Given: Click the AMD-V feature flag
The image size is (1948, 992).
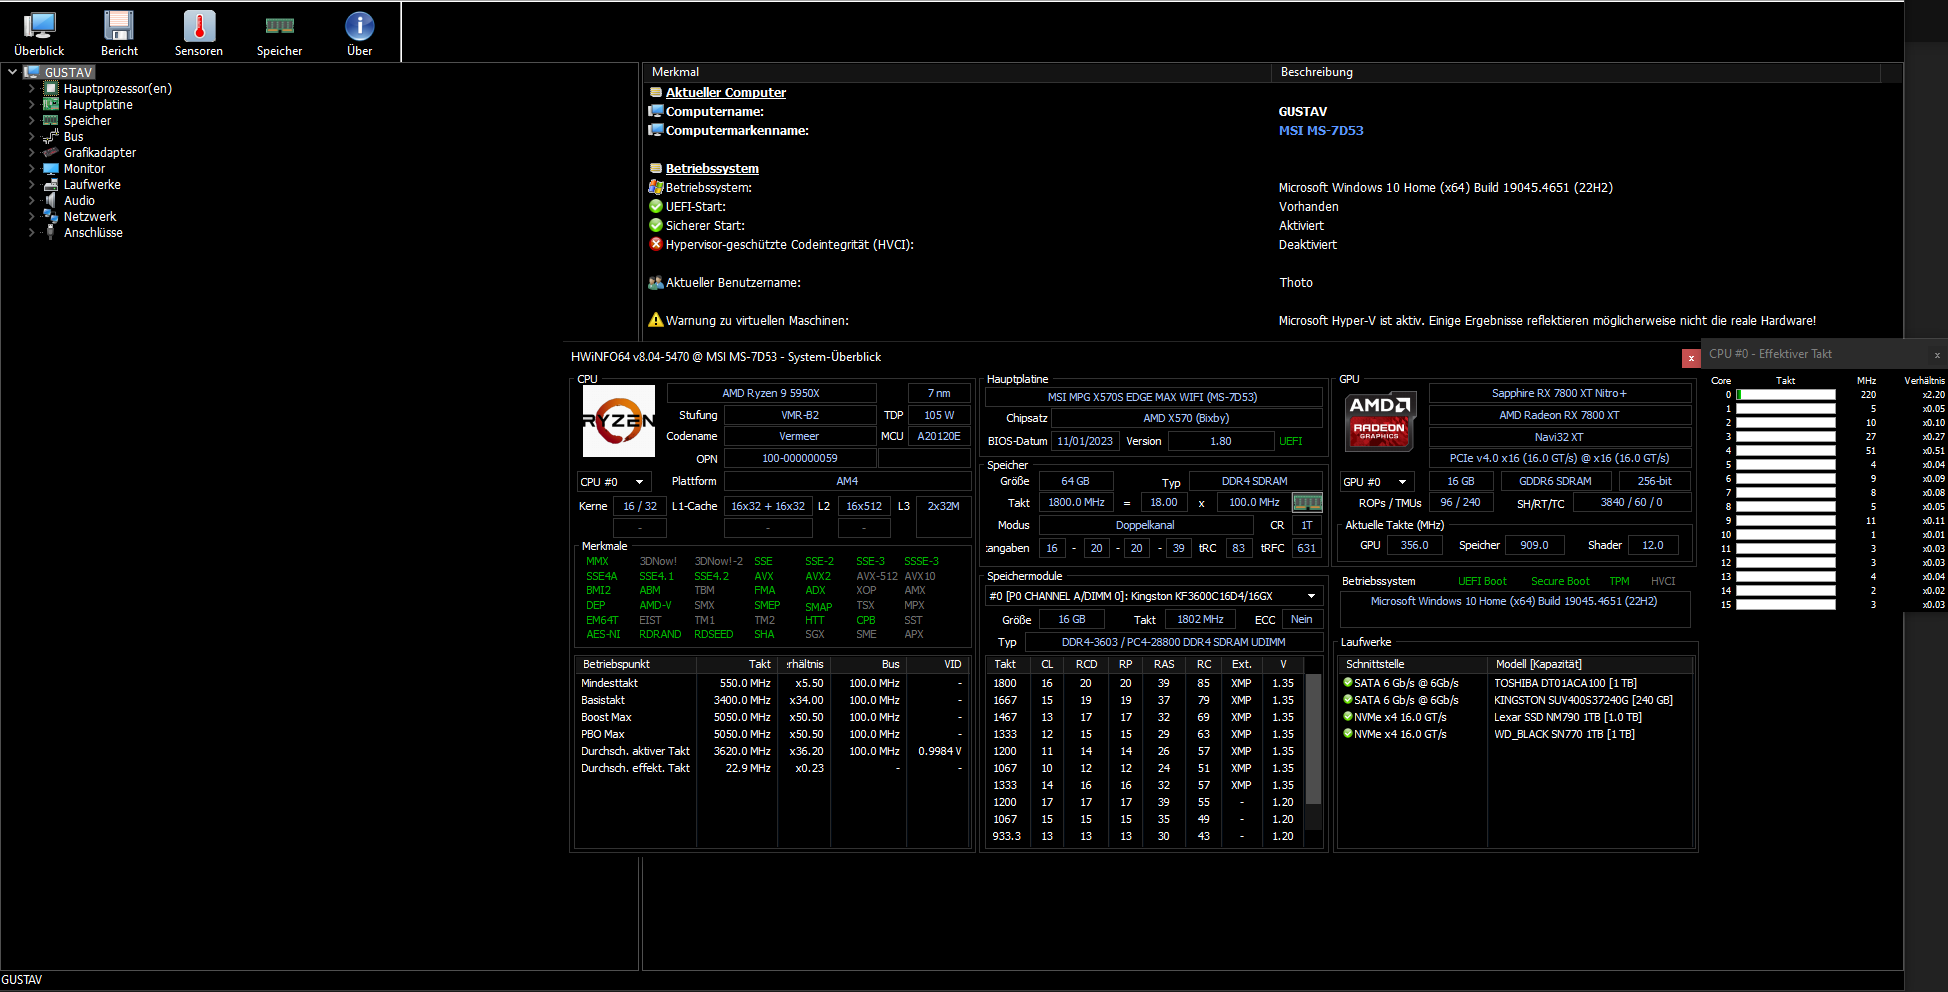Looking at the screenshot, I should 655,605.
